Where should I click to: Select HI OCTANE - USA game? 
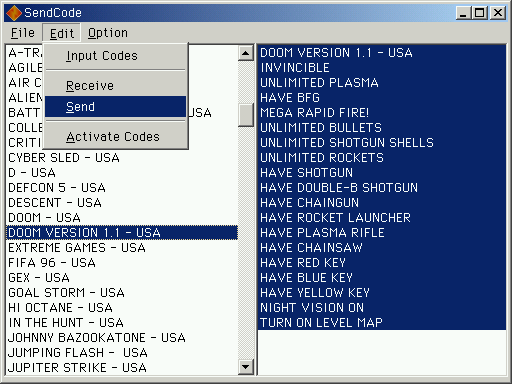coord(122,308)
